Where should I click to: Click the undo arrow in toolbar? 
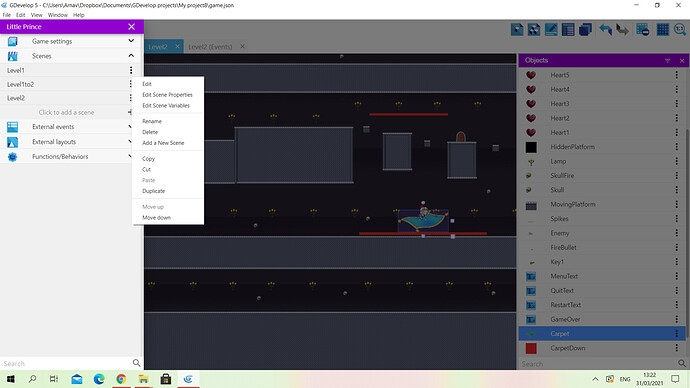point(606,29)
